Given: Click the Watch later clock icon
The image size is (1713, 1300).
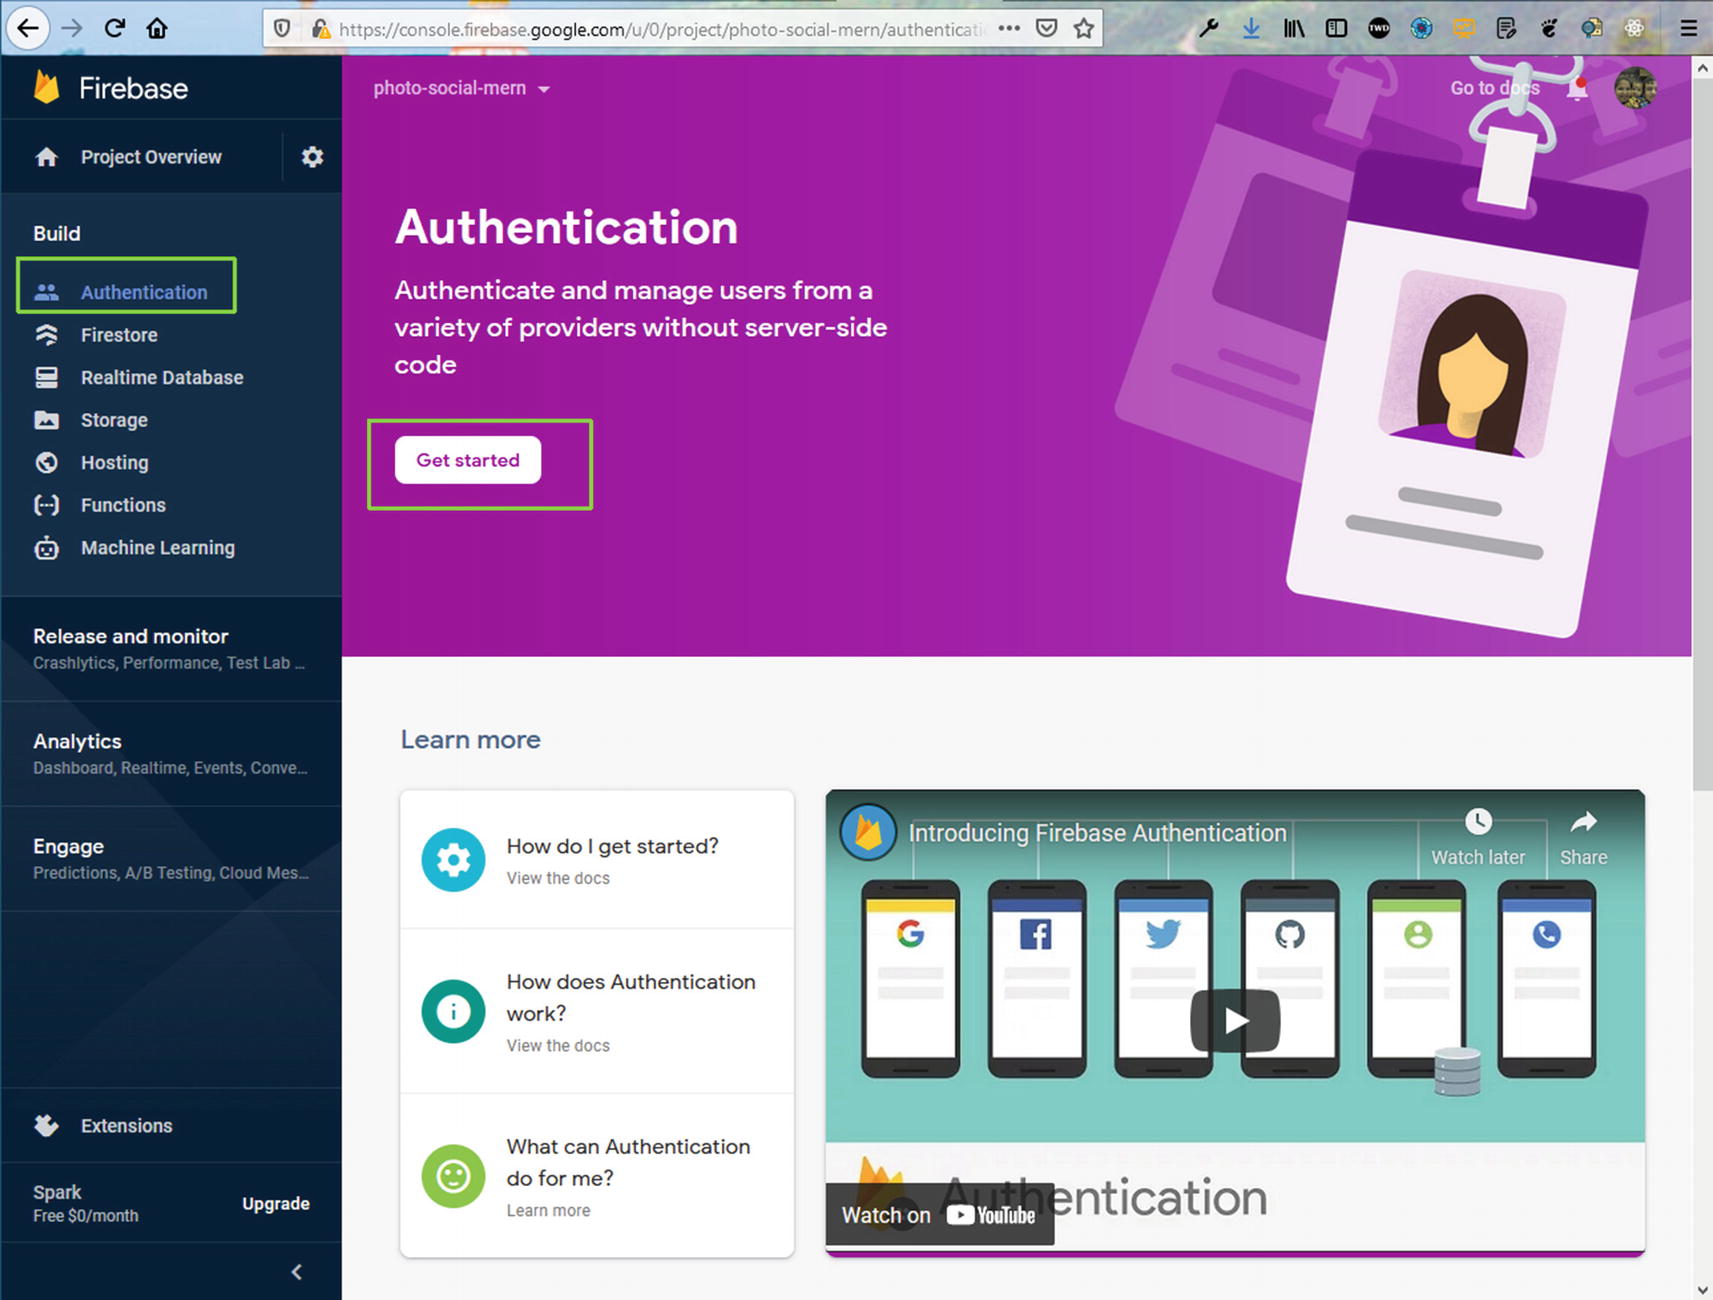Looking at the screenshot, I should [1477, 822].
